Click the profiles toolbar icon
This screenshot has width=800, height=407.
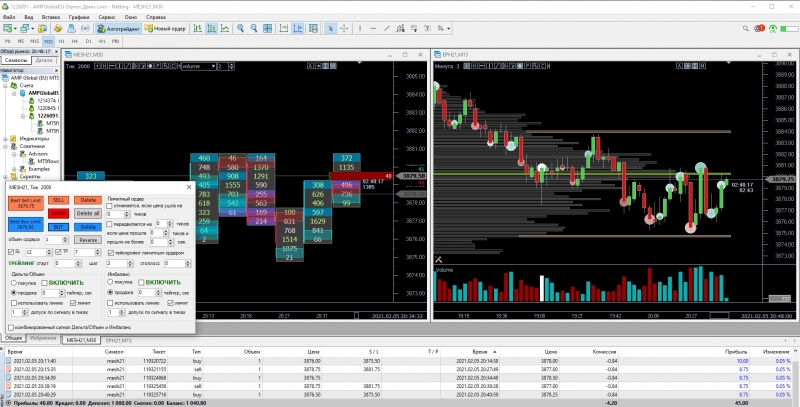tap(25, 29)
